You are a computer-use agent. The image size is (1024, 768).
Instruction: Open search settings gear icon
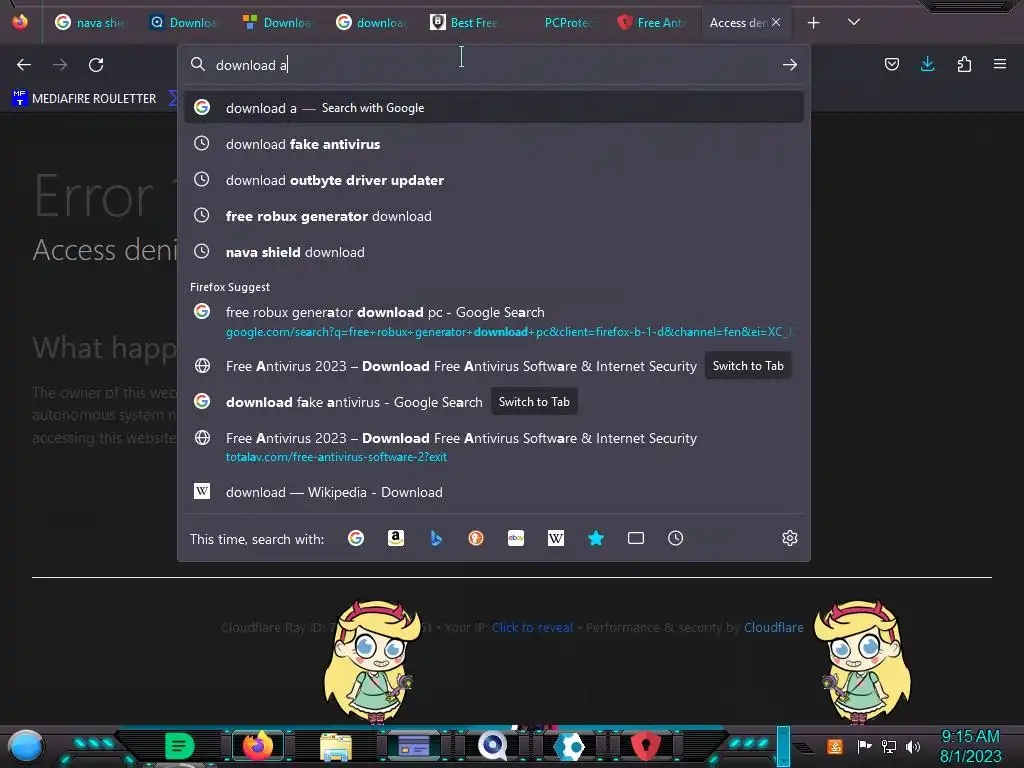pyautogui.click(x=790, y=538)
